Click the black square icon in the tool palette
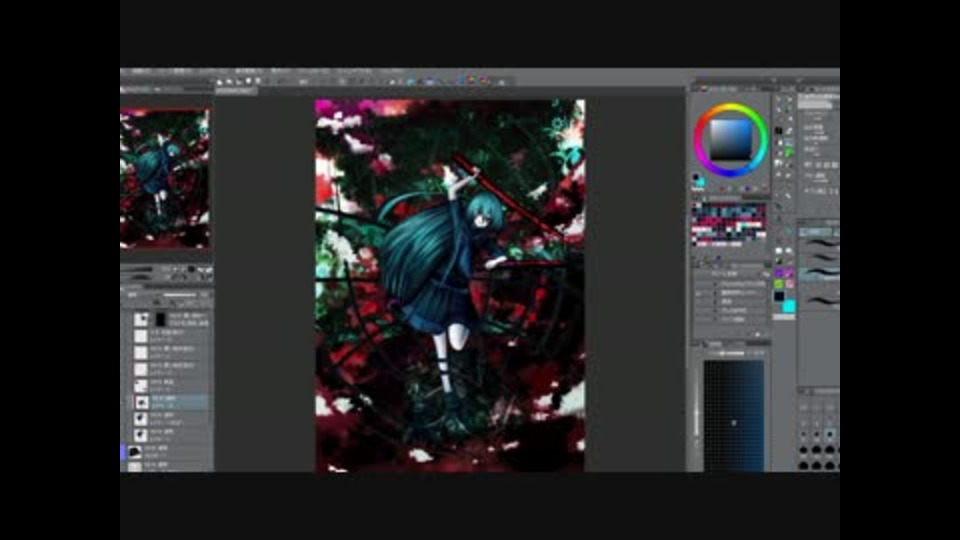 (779, 130)
